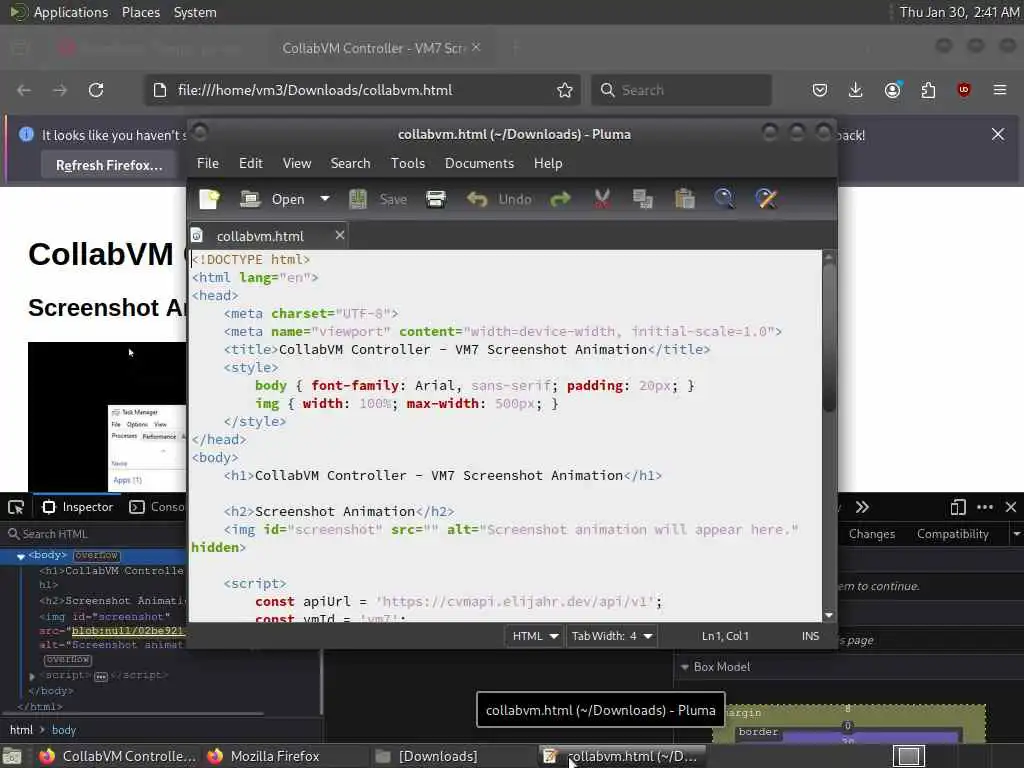Click Pluma's vertical scrollbar thumb
Viewport: 1024px width, 768px height.
(829, 336)
